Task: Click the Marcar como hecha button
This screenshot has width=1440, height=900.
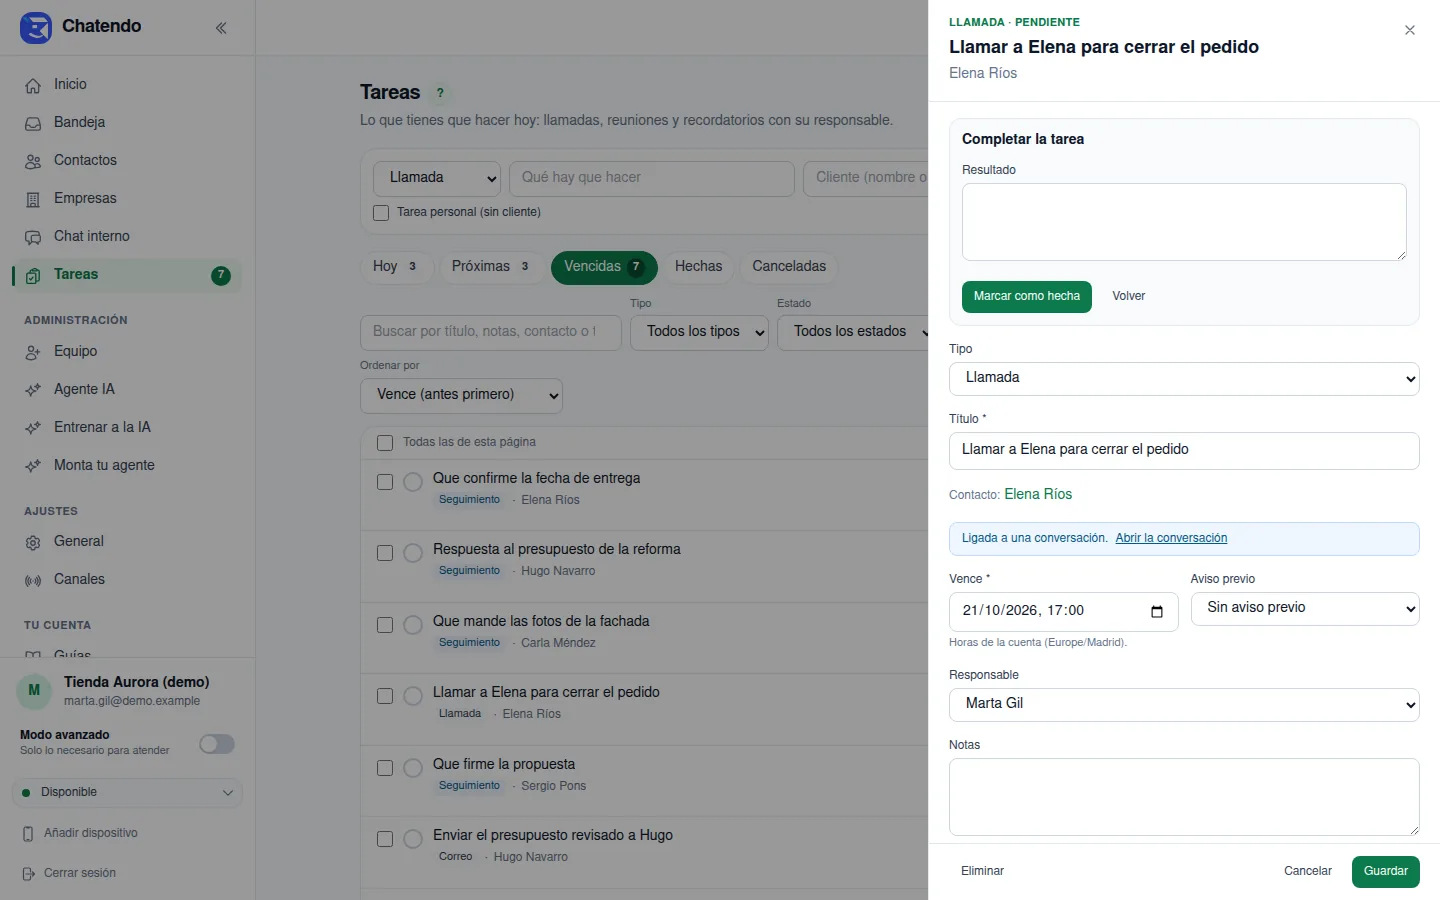Action: click(1027, 297)
